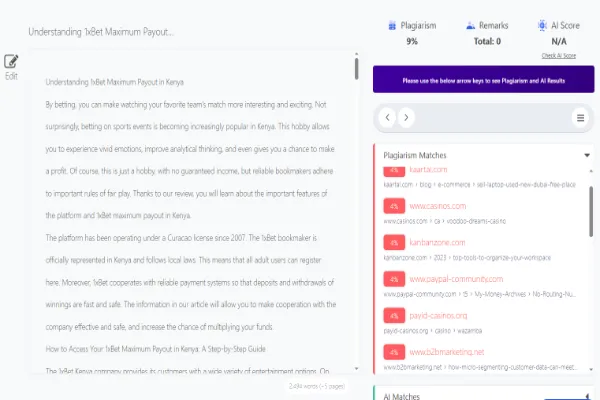Click the 'Understanding 1xBet Maximum Payout...' document title

(101, 32)
